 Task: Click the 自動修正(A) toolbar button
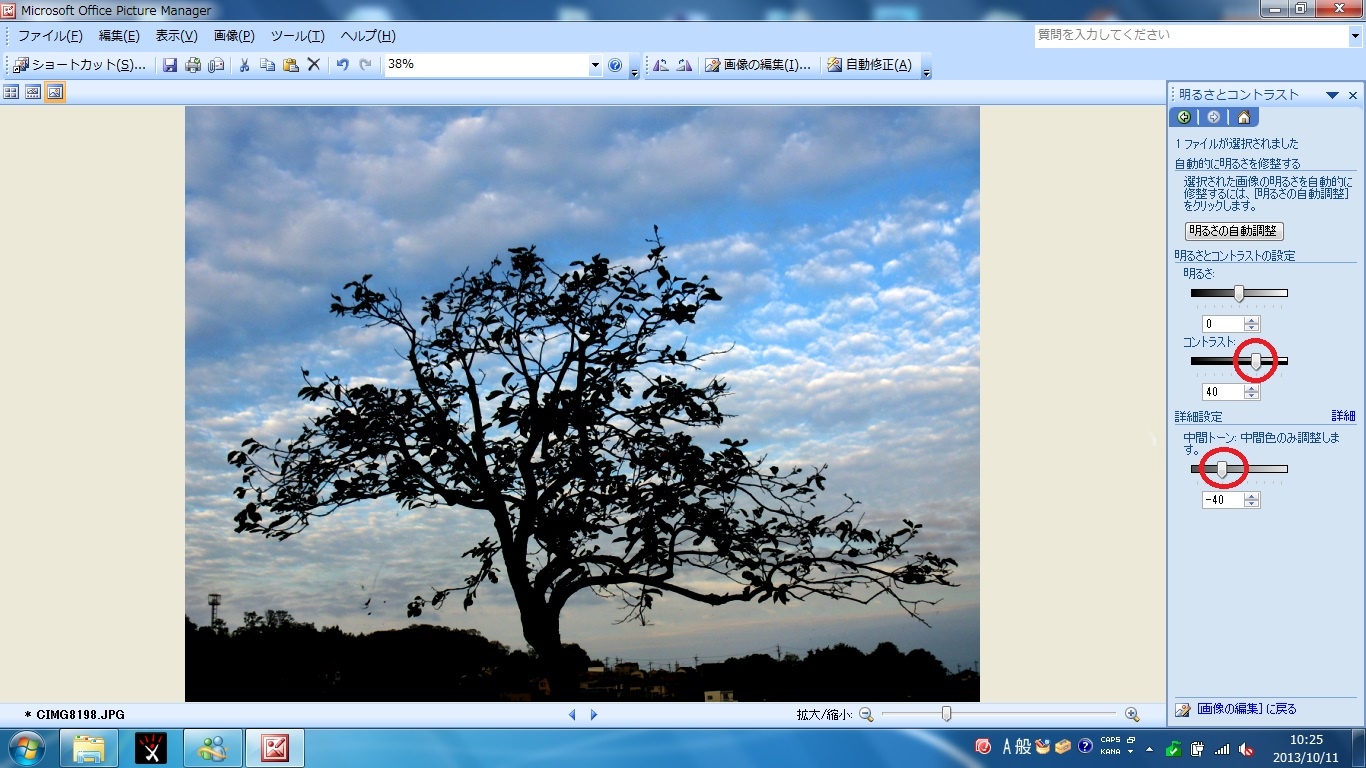[x=869, y=65]
